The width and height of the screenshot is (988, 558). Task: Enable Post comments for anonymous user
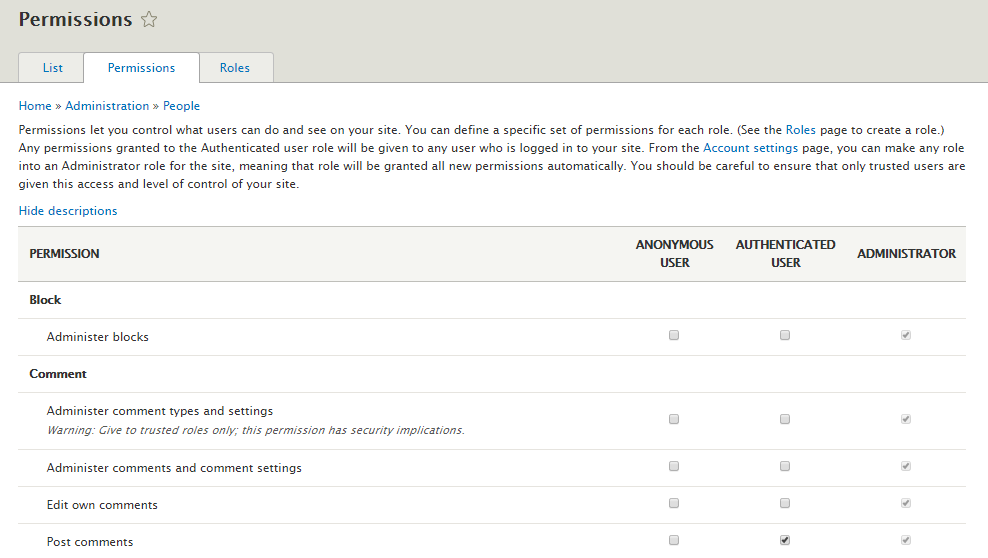674,540
